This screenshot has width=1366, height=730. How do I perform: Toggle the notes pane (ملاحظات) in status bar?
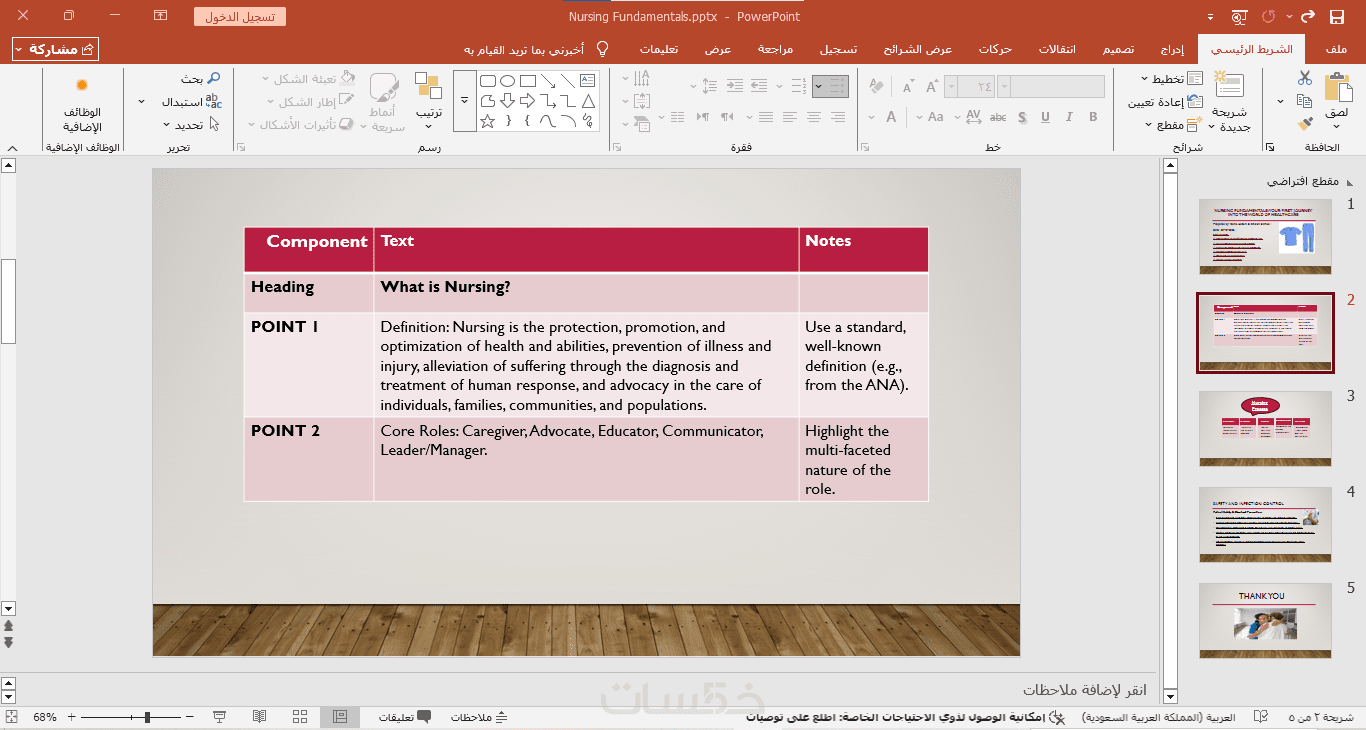pyautogui.click(x=479, y=717)
